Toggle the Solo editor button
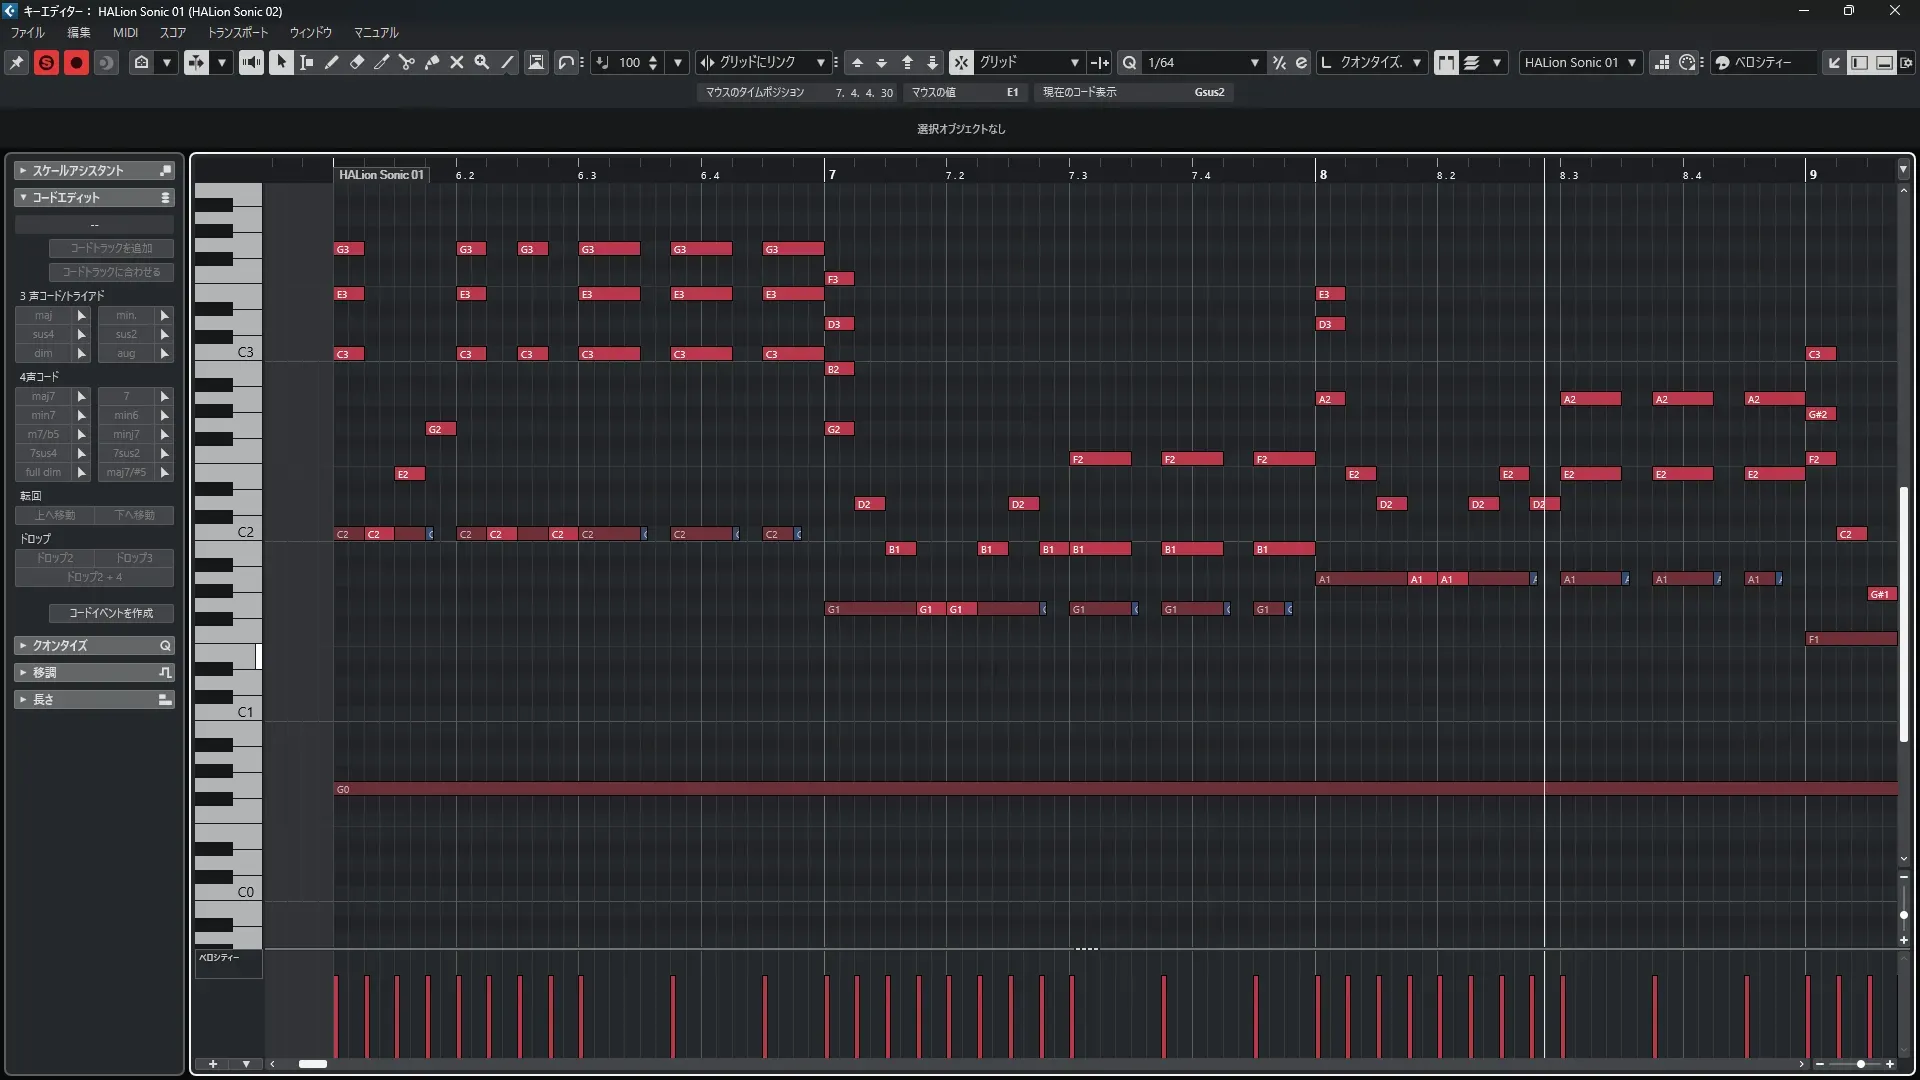Screen dimensions: 1920x1080 pos(46,62)
